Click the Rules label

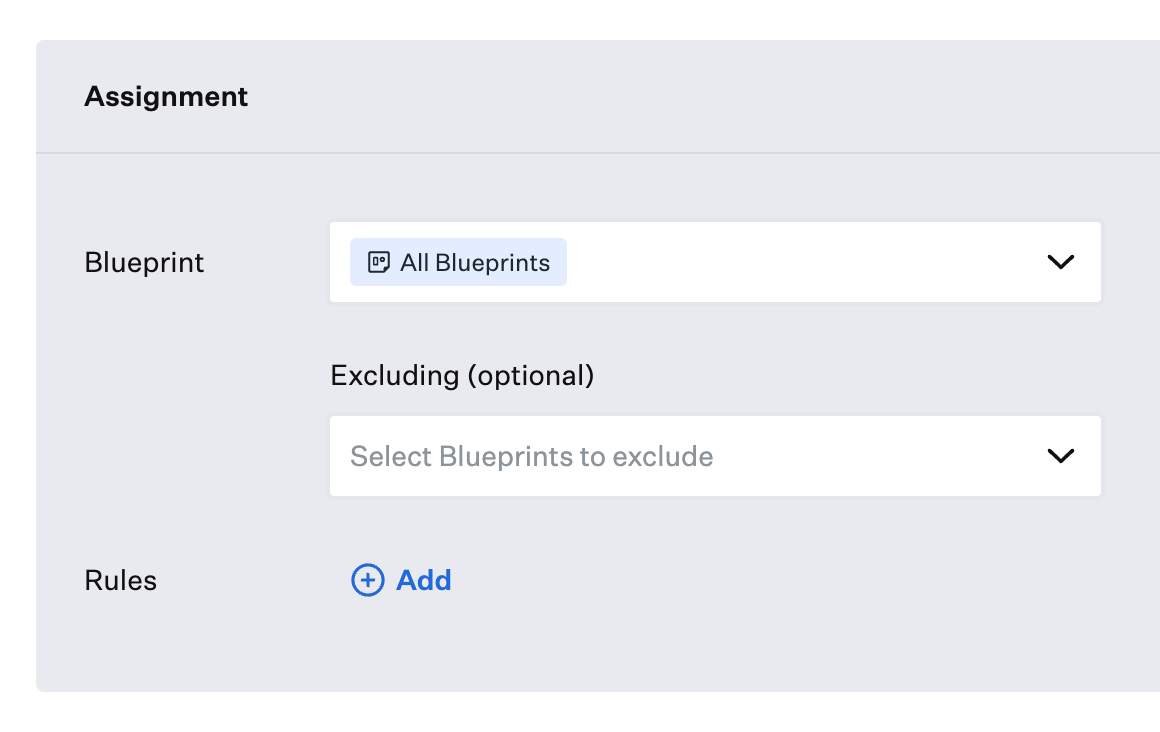(120, 580)
